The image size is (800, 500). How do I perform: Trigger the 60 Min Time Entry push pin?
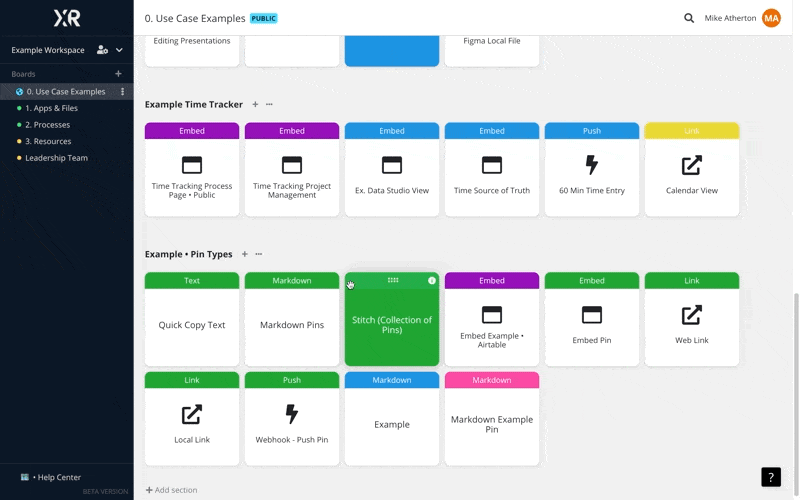point(592,169)
